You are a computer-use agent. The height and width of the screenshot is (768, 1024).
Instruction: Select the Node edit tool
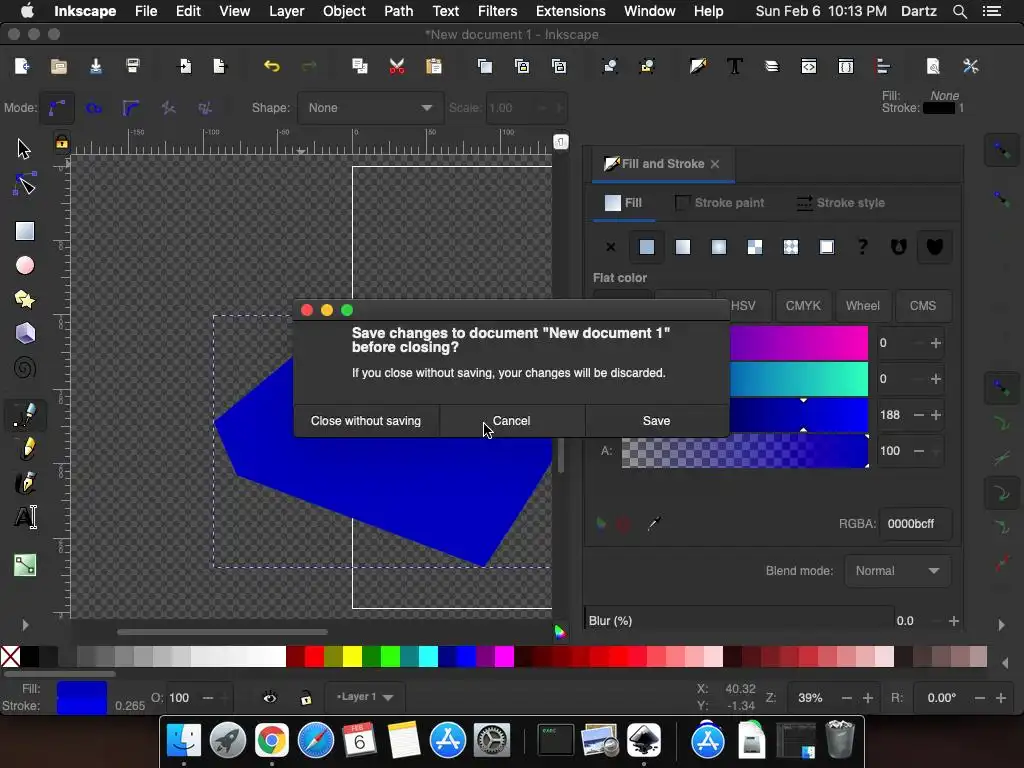[25, 185]
